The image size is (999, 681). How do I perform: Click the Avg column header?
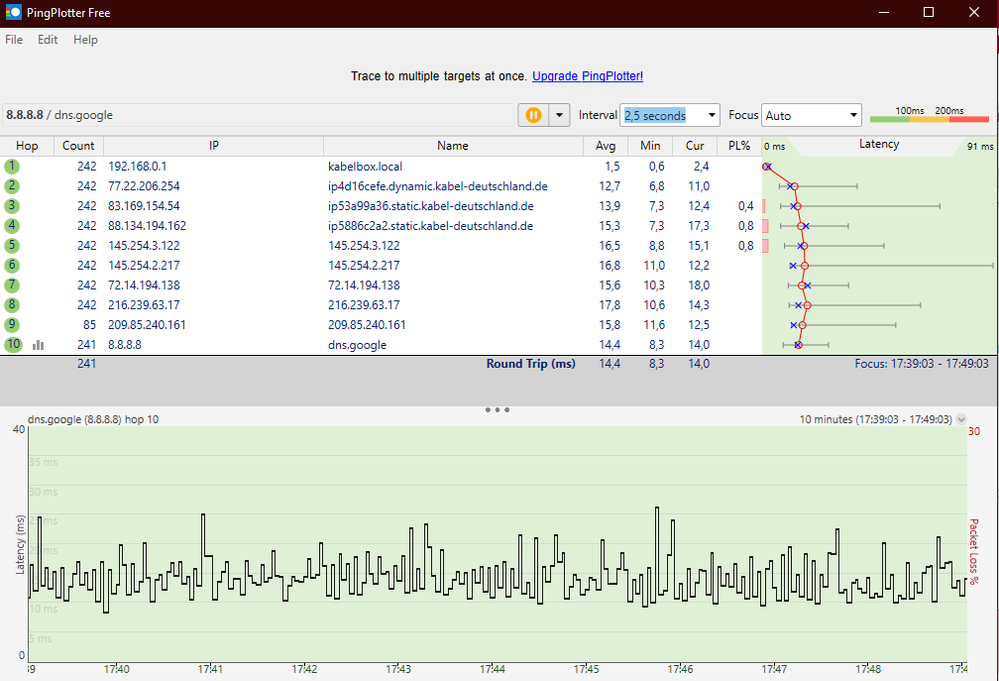[x=606, y=146]
